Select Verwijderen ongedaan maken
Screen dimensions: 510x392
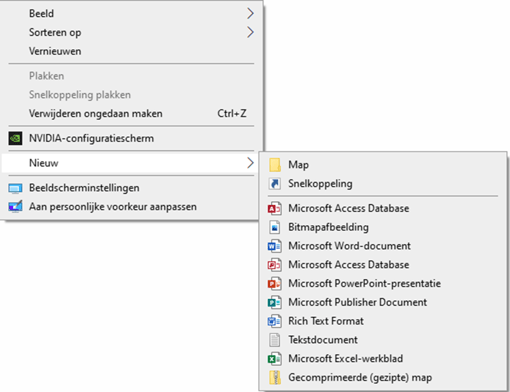click(x=131, y=114)
